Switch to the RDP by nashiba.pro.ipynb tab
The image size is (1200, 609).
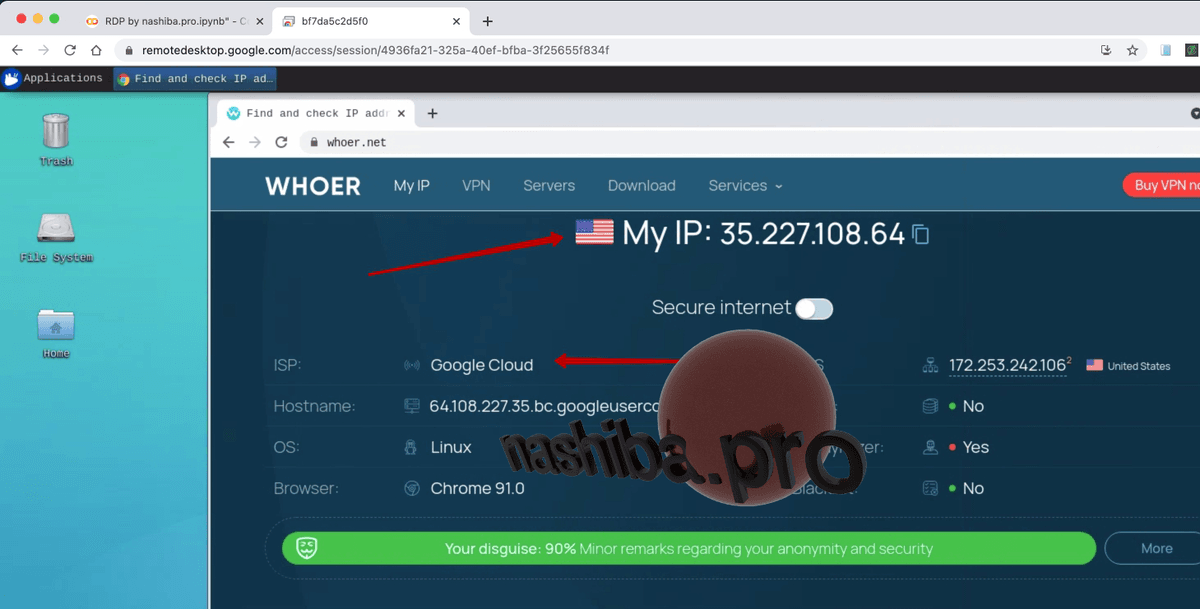172,21
